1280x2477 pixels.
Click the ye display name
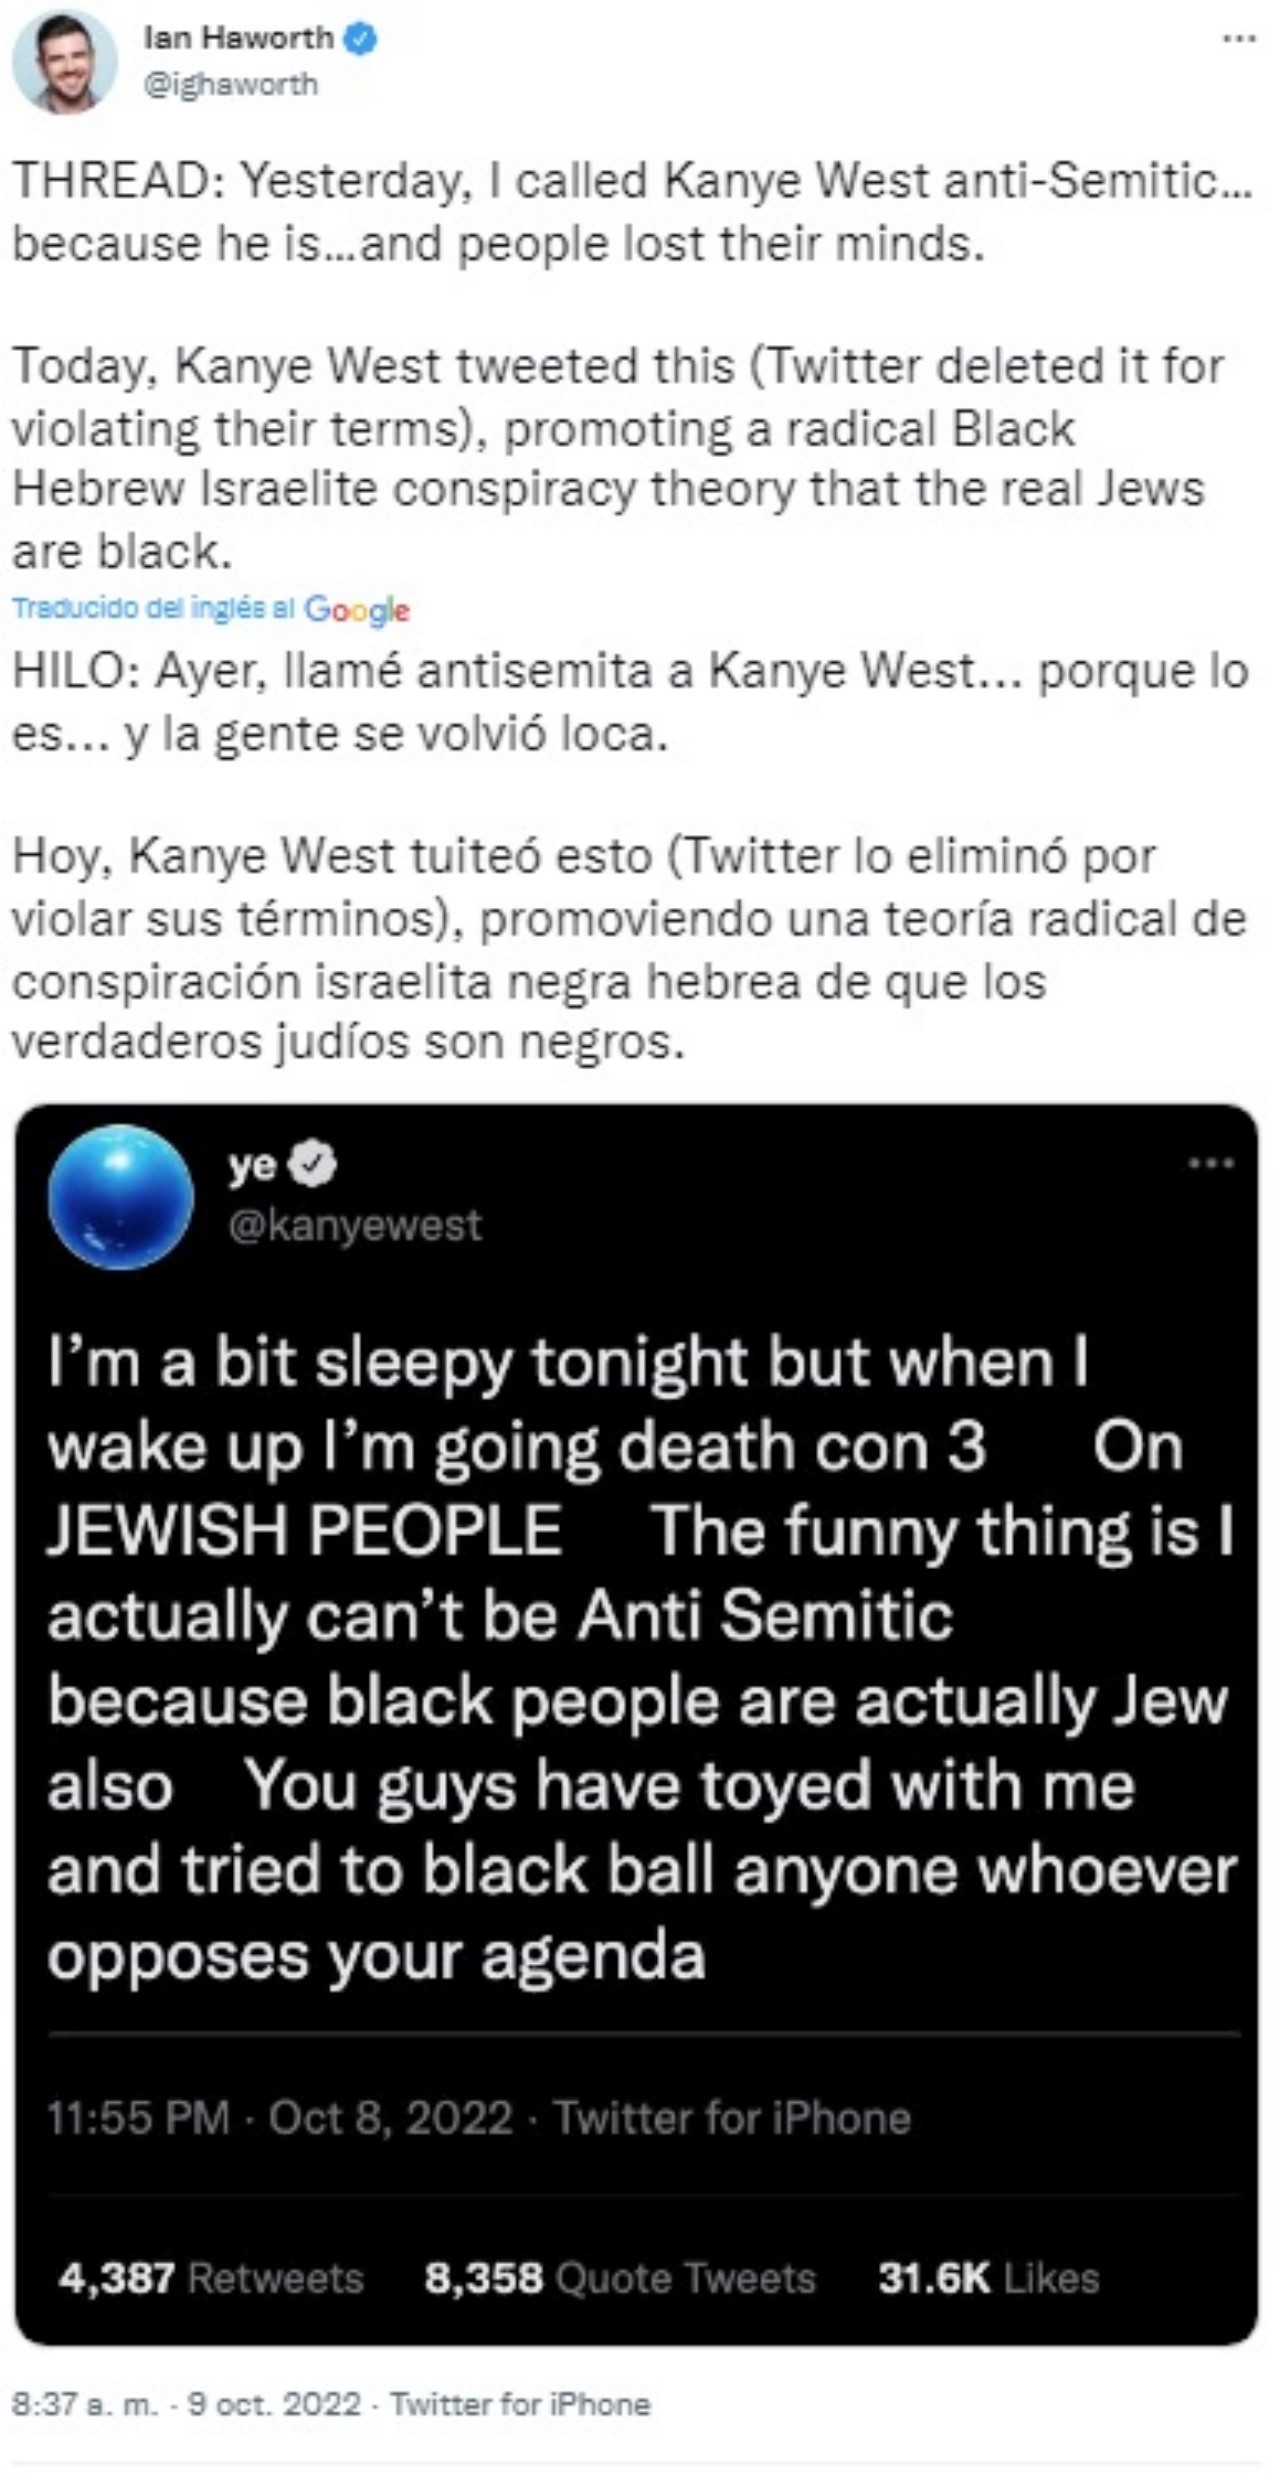coord(251,1164)
